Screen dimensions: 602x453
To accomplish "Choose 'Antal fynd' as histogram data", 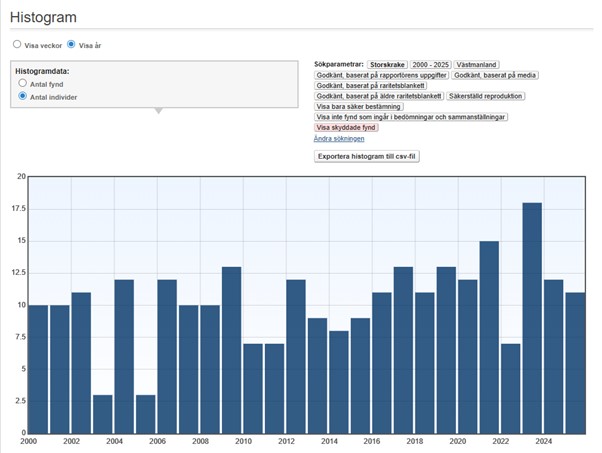I will coord(23,84).
